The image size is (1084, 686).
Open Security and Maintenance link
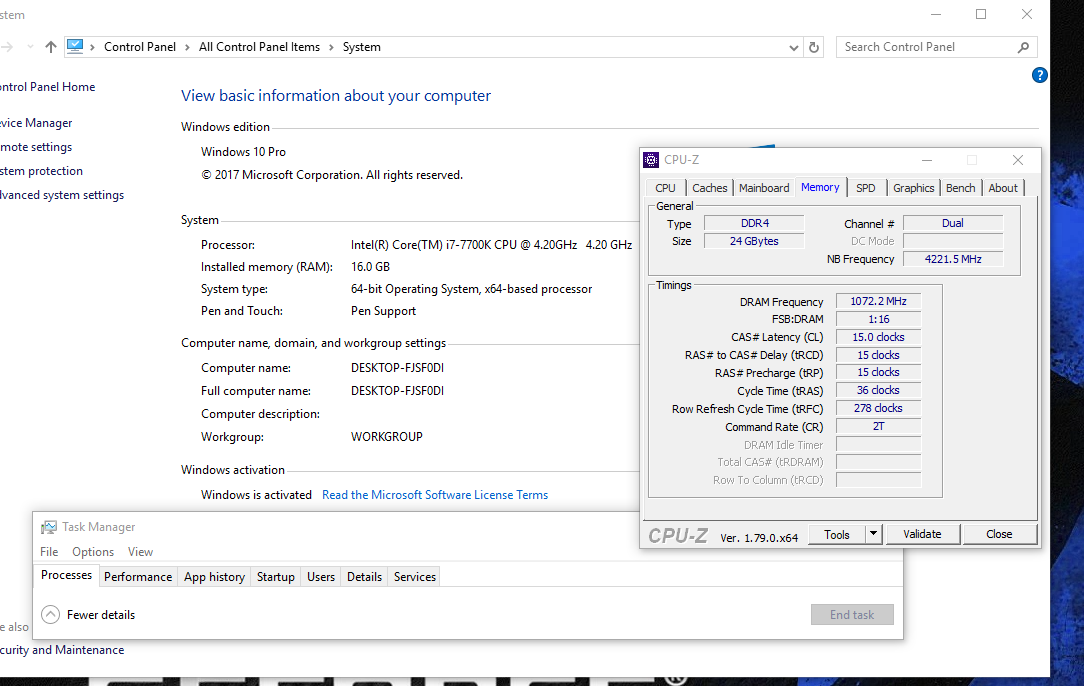click(x=62, y=650)
